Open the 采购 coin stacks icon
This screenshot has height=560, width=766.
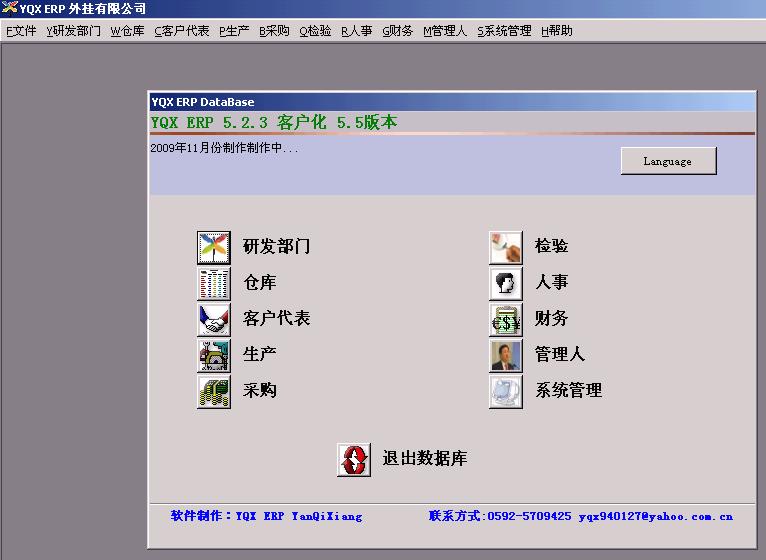point(213,391)
